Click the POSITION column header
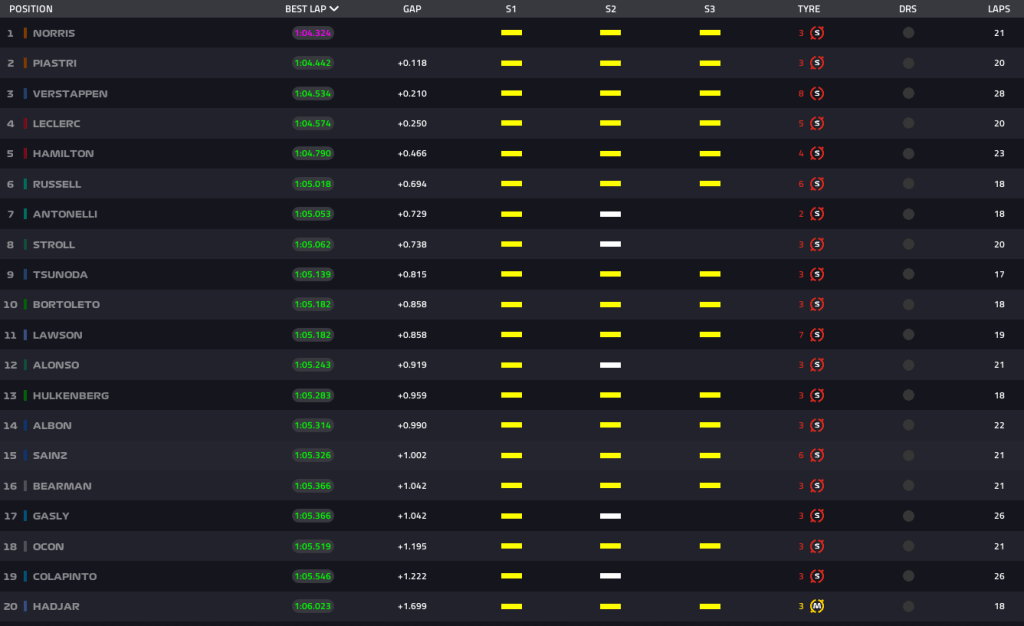 coord(31,9)
